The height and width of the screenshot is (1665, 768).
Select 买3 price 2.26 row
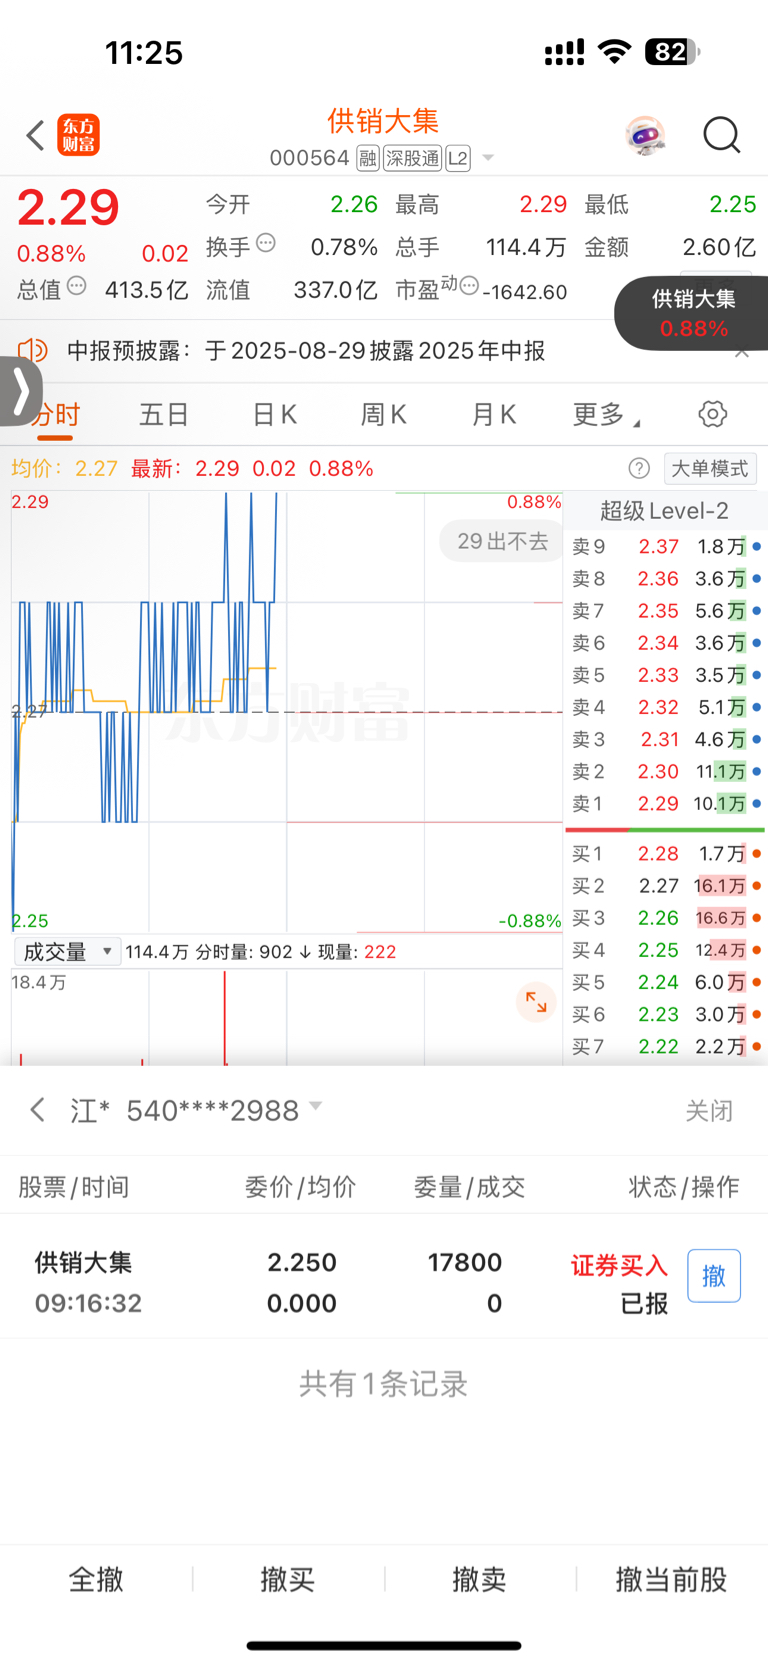[x=667, y=918]
